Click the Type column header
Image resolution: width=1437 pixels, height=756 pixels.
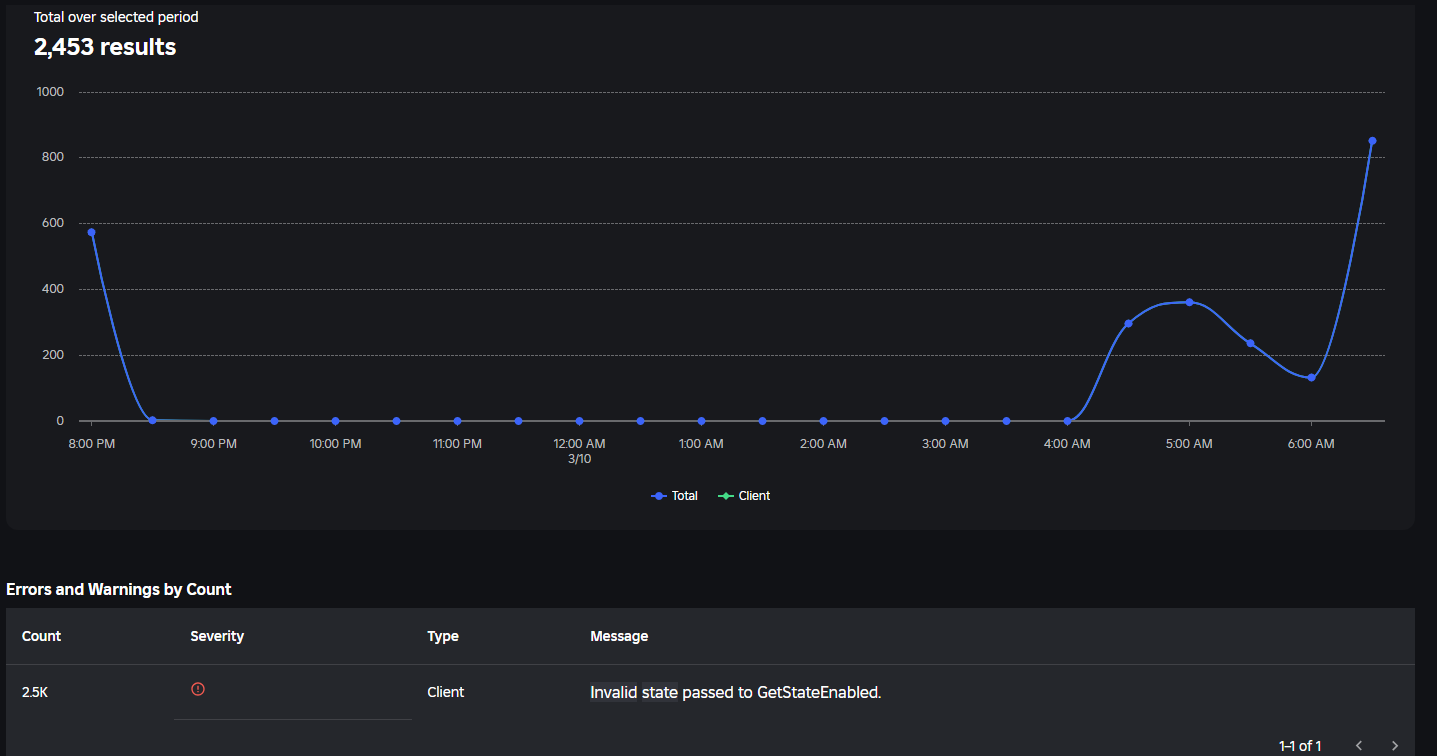(x=443, y=636)
